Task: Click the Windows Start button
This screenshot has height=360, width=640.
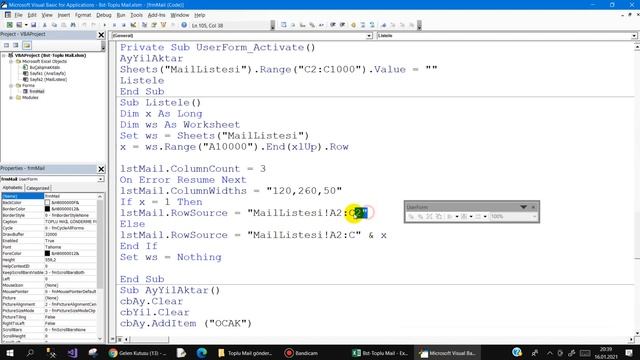Action: (x=9, y=353)
